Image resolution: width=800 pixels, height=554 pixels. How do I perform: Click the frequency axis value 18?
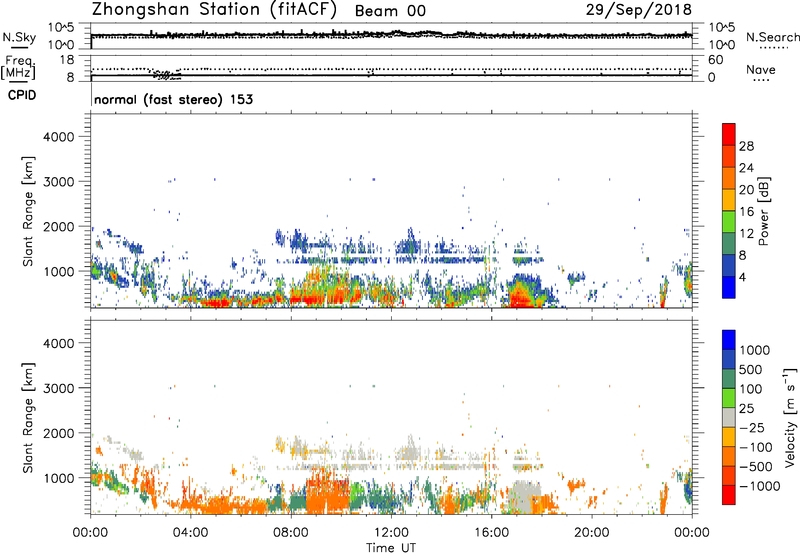coord(67,60)
